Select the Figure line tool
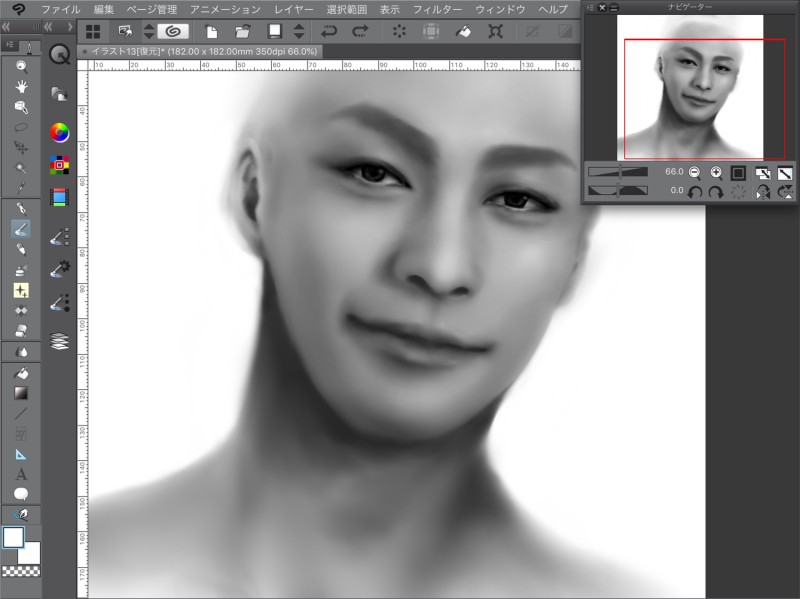Image resolution: width=800 pixels, height=599 pixels. click(x=21, y=414)
